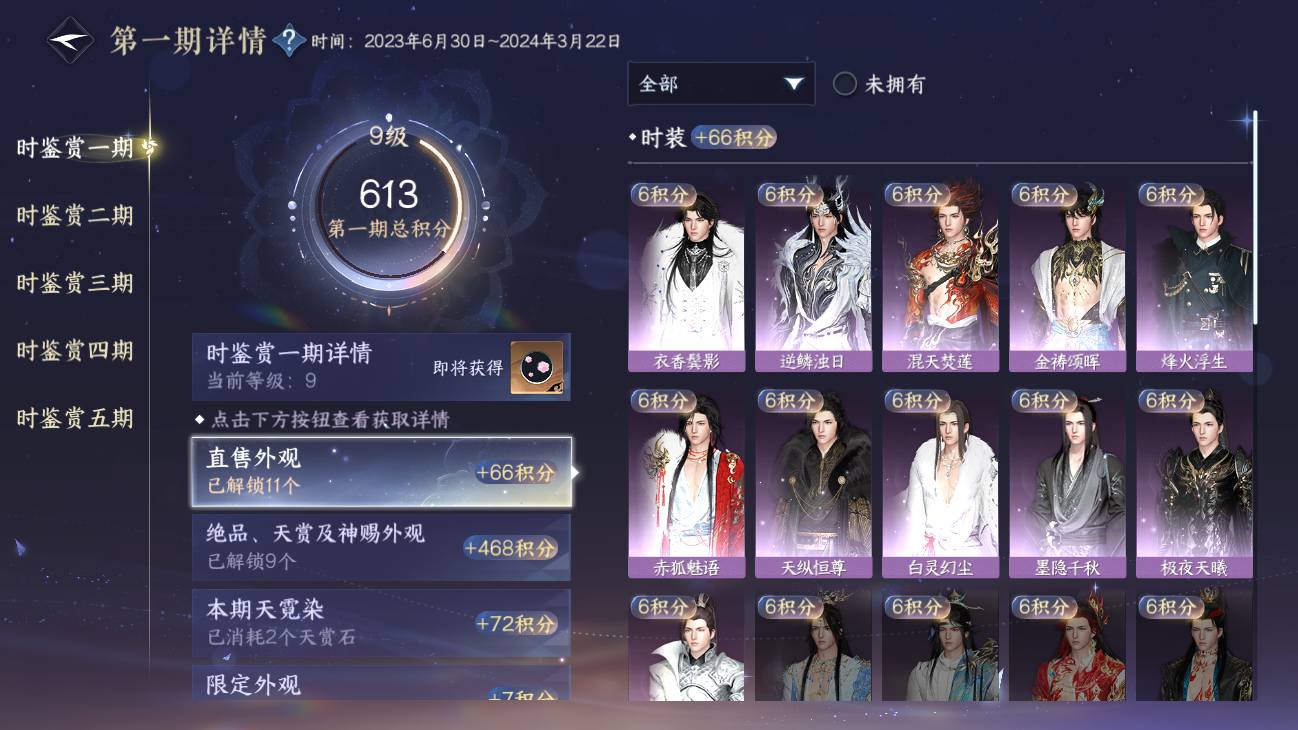
Task: Select the 极夜天曦 outfit card
Action: pyautogui.click(x=1194, y=483)
